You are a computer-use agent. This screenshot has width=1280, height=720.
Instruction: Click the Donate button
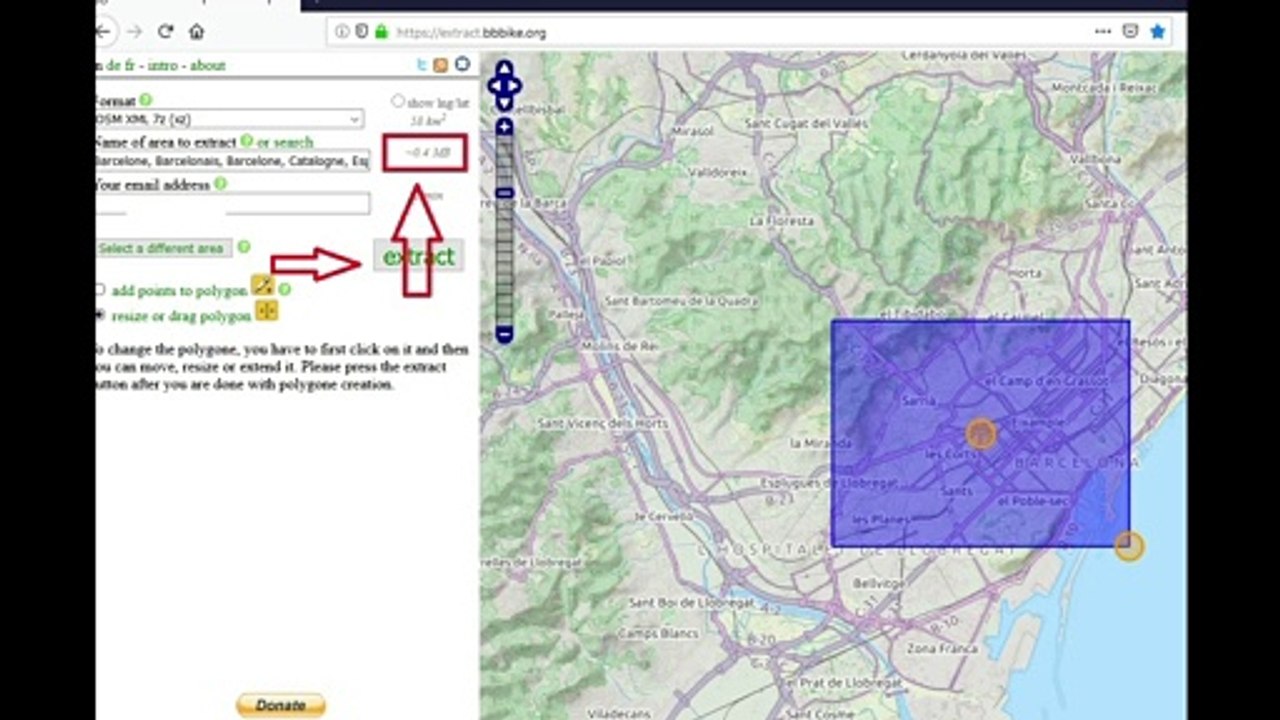click(281, 705)
